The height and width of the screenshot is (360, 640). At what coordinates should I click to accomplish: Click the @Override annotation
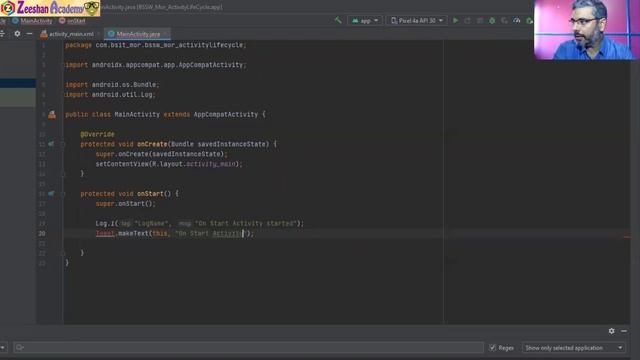point(98,134)
